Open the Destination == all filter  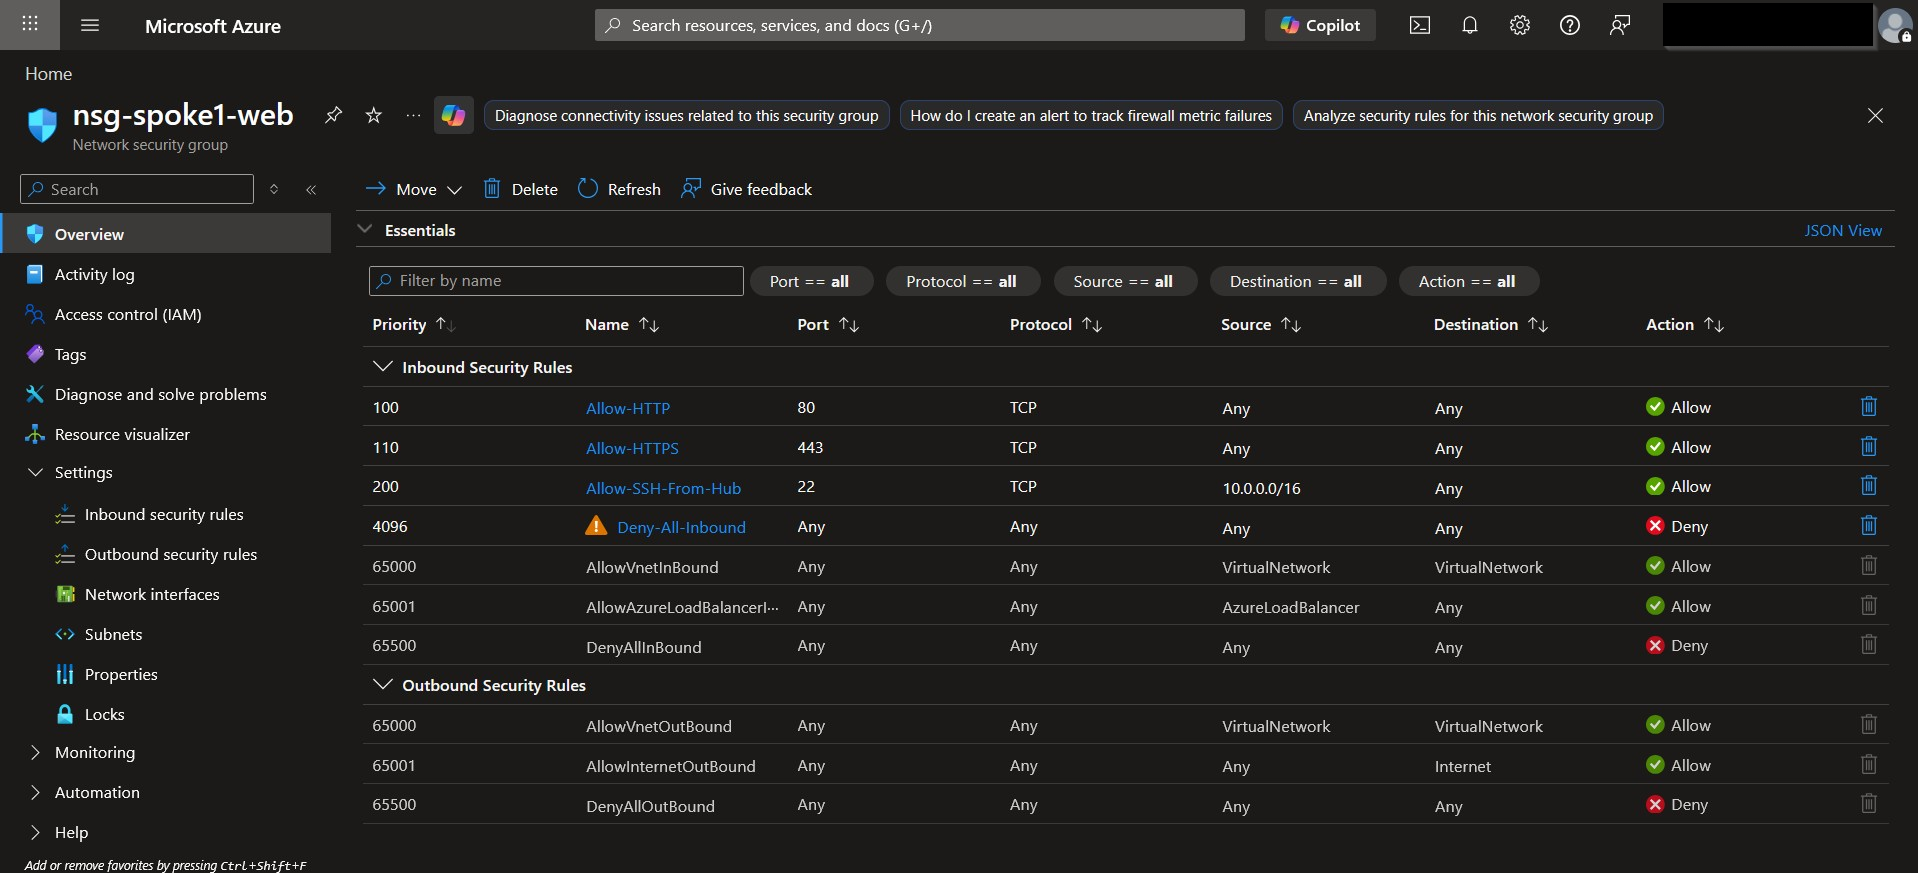(1296, 281)
